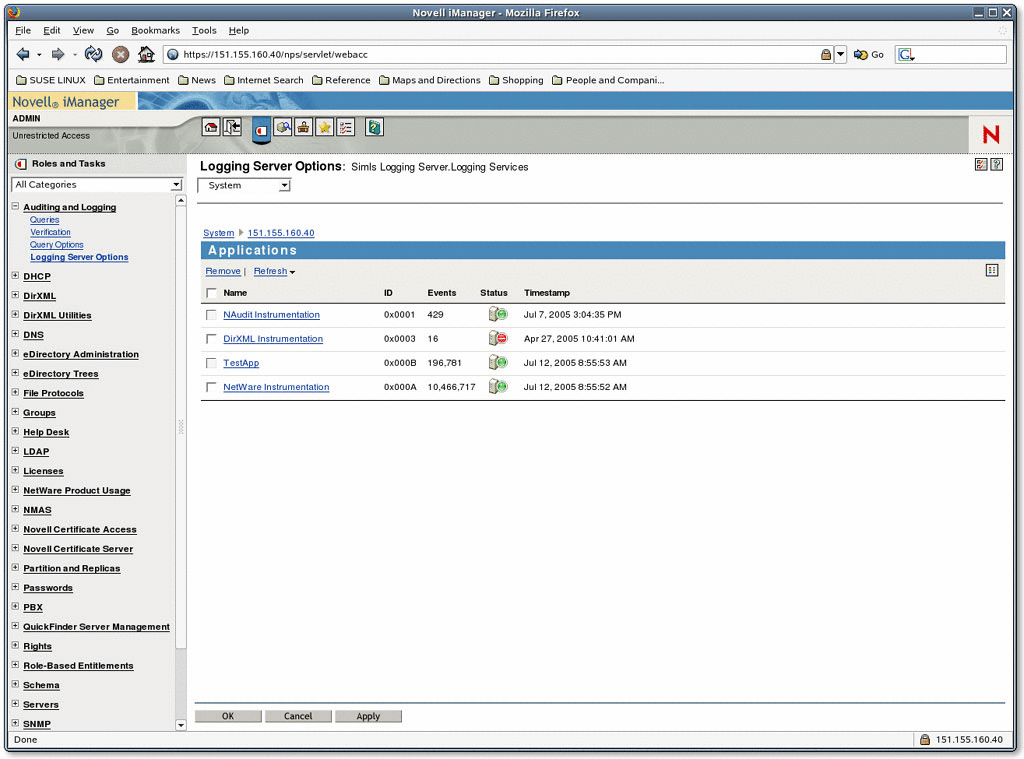Viewport: 1024px width, 759px height.
Task: Open the All Categories dropdown
Action: pyautogui.click(x=97, y=185)
